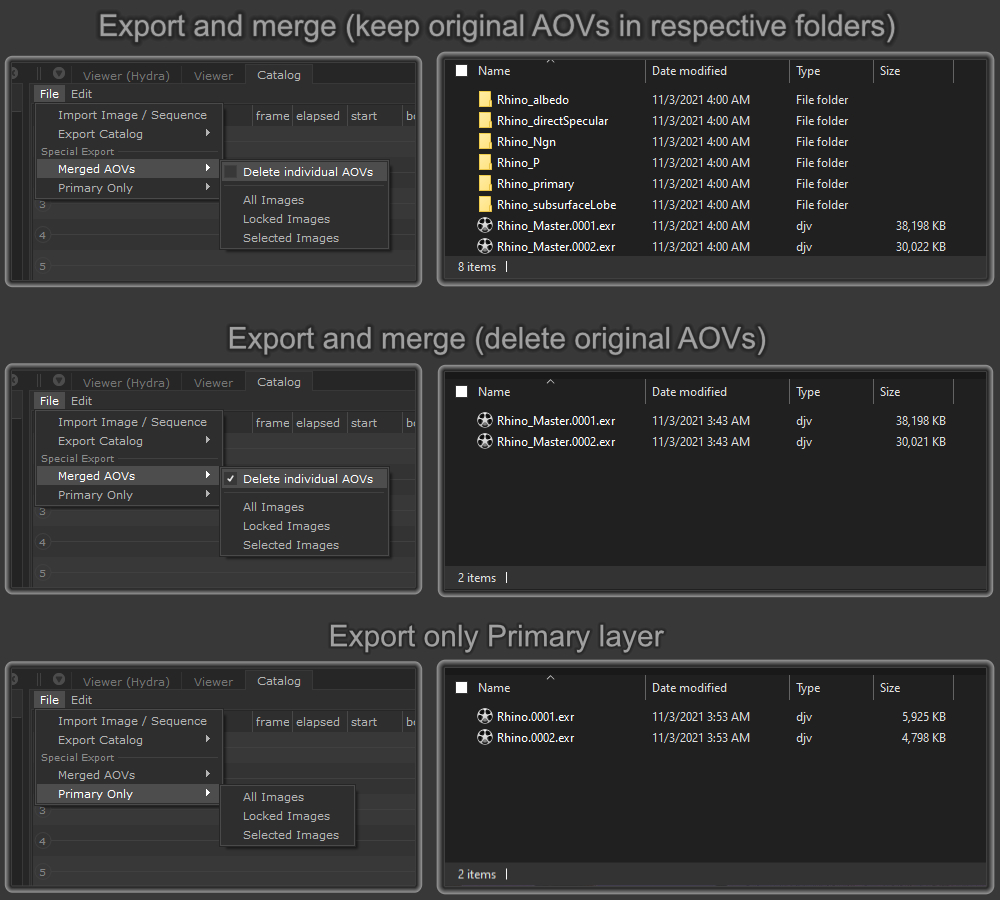Choose Import Image / Sequence in the top panel
This screenshot has height=900, width=1000.
(x=132, y=115)
